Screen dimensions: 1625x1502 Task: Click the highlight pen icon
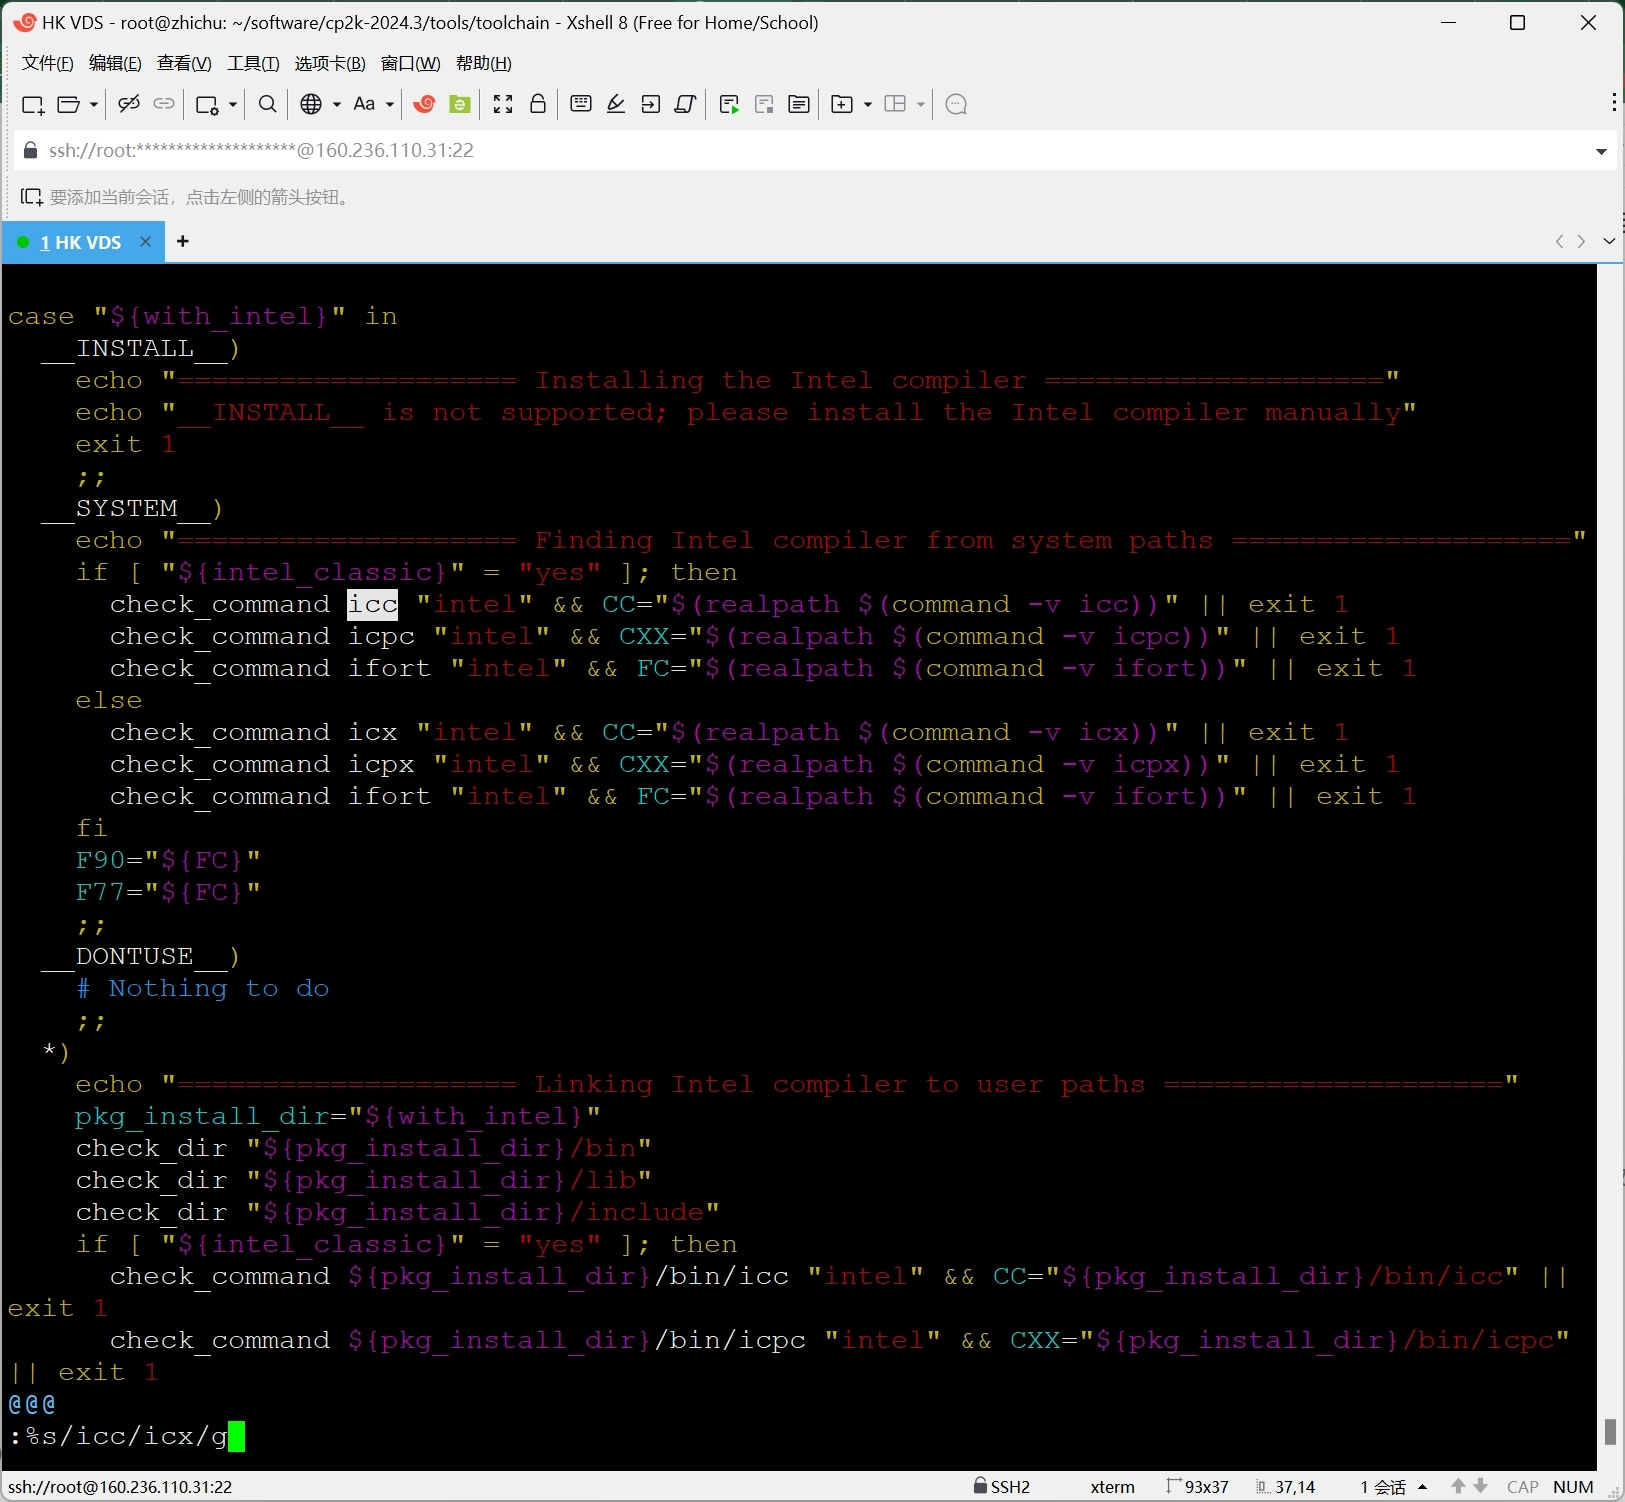click(x=616, y=104)
